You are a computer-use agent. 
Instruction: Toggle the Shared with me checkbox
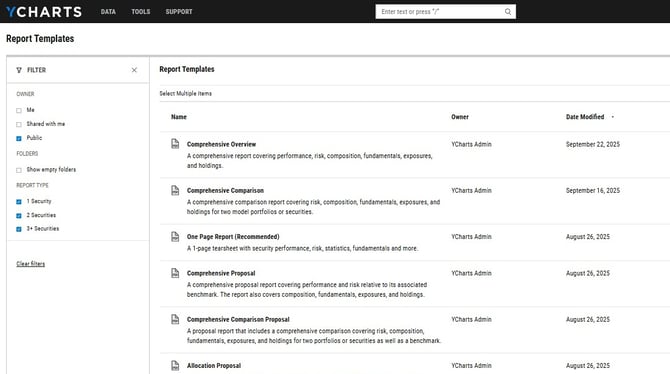pyautogui.click(x=19, y=124)
